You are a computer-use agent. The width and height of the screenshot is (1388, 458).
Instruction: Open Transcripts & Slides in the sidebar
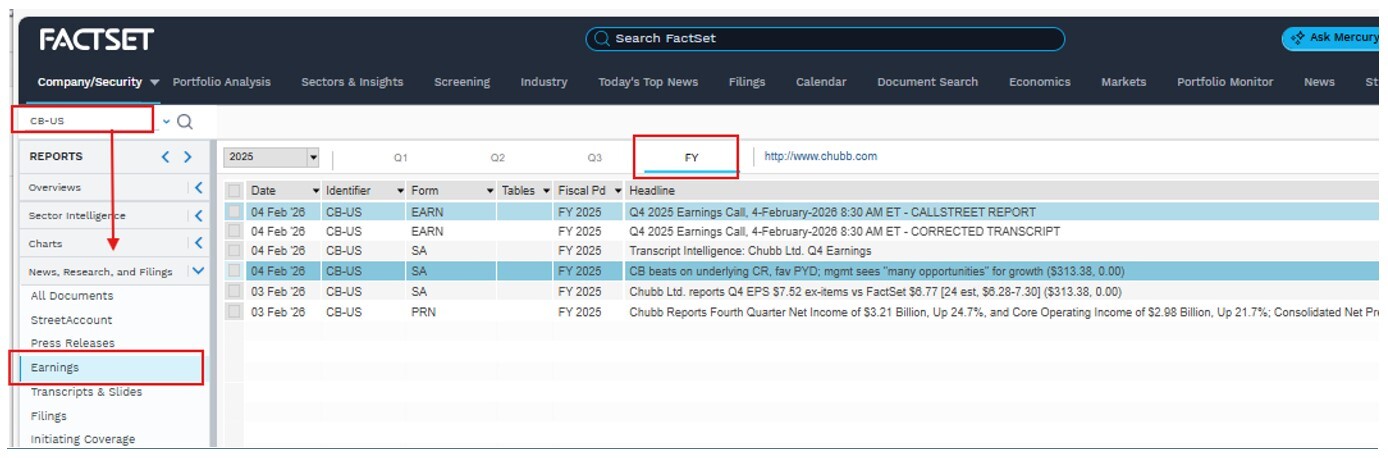[x=86, y=392]
